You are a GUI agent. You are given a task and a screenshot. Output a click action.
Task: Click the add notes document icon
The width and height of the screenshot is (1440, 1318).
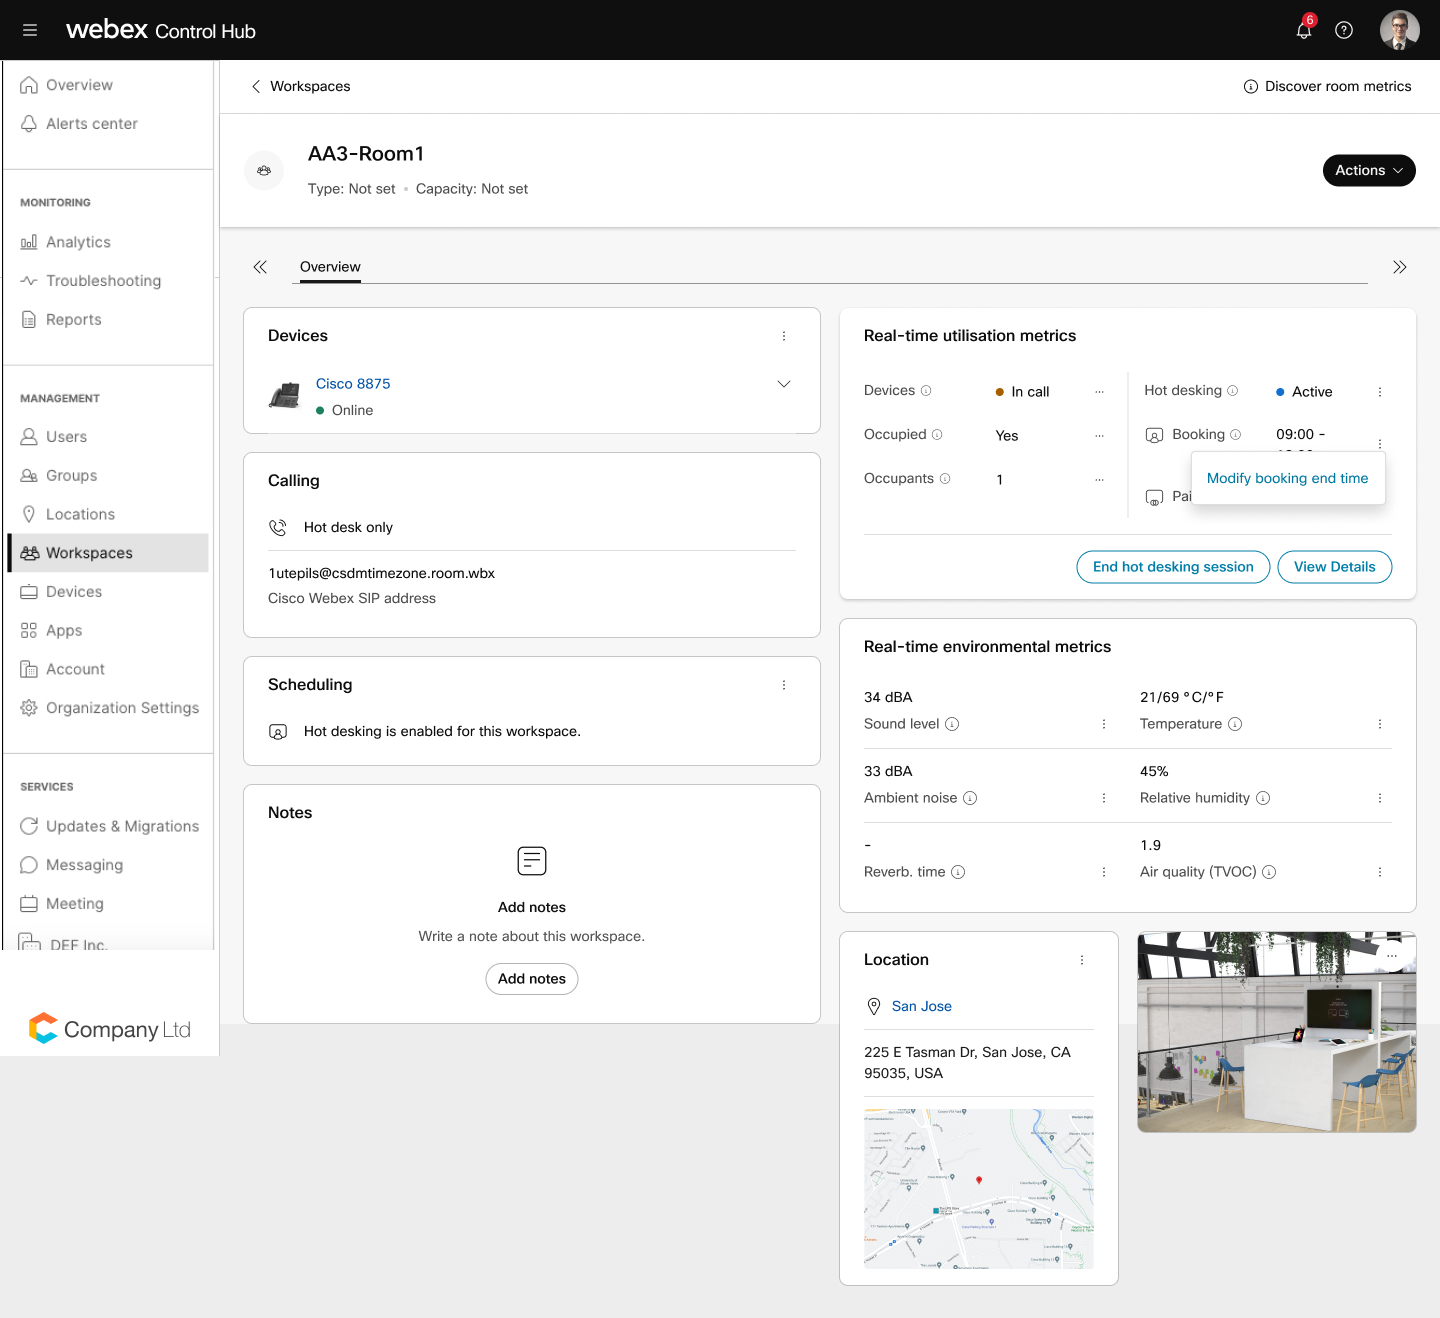pyautogui.click(x=532, y=861)
